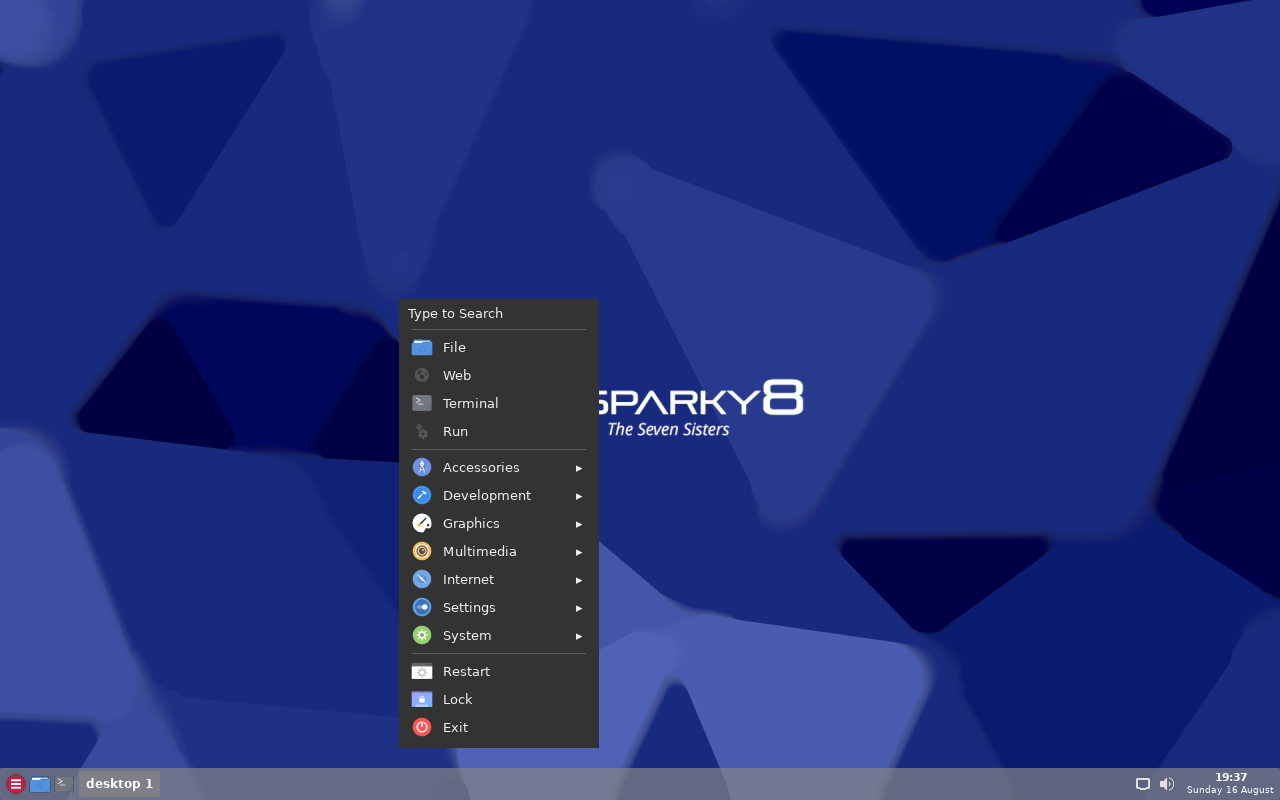Select the Lock entry label
The image size is (1280, 800).
pyautogui.click(x=457, y=699)
